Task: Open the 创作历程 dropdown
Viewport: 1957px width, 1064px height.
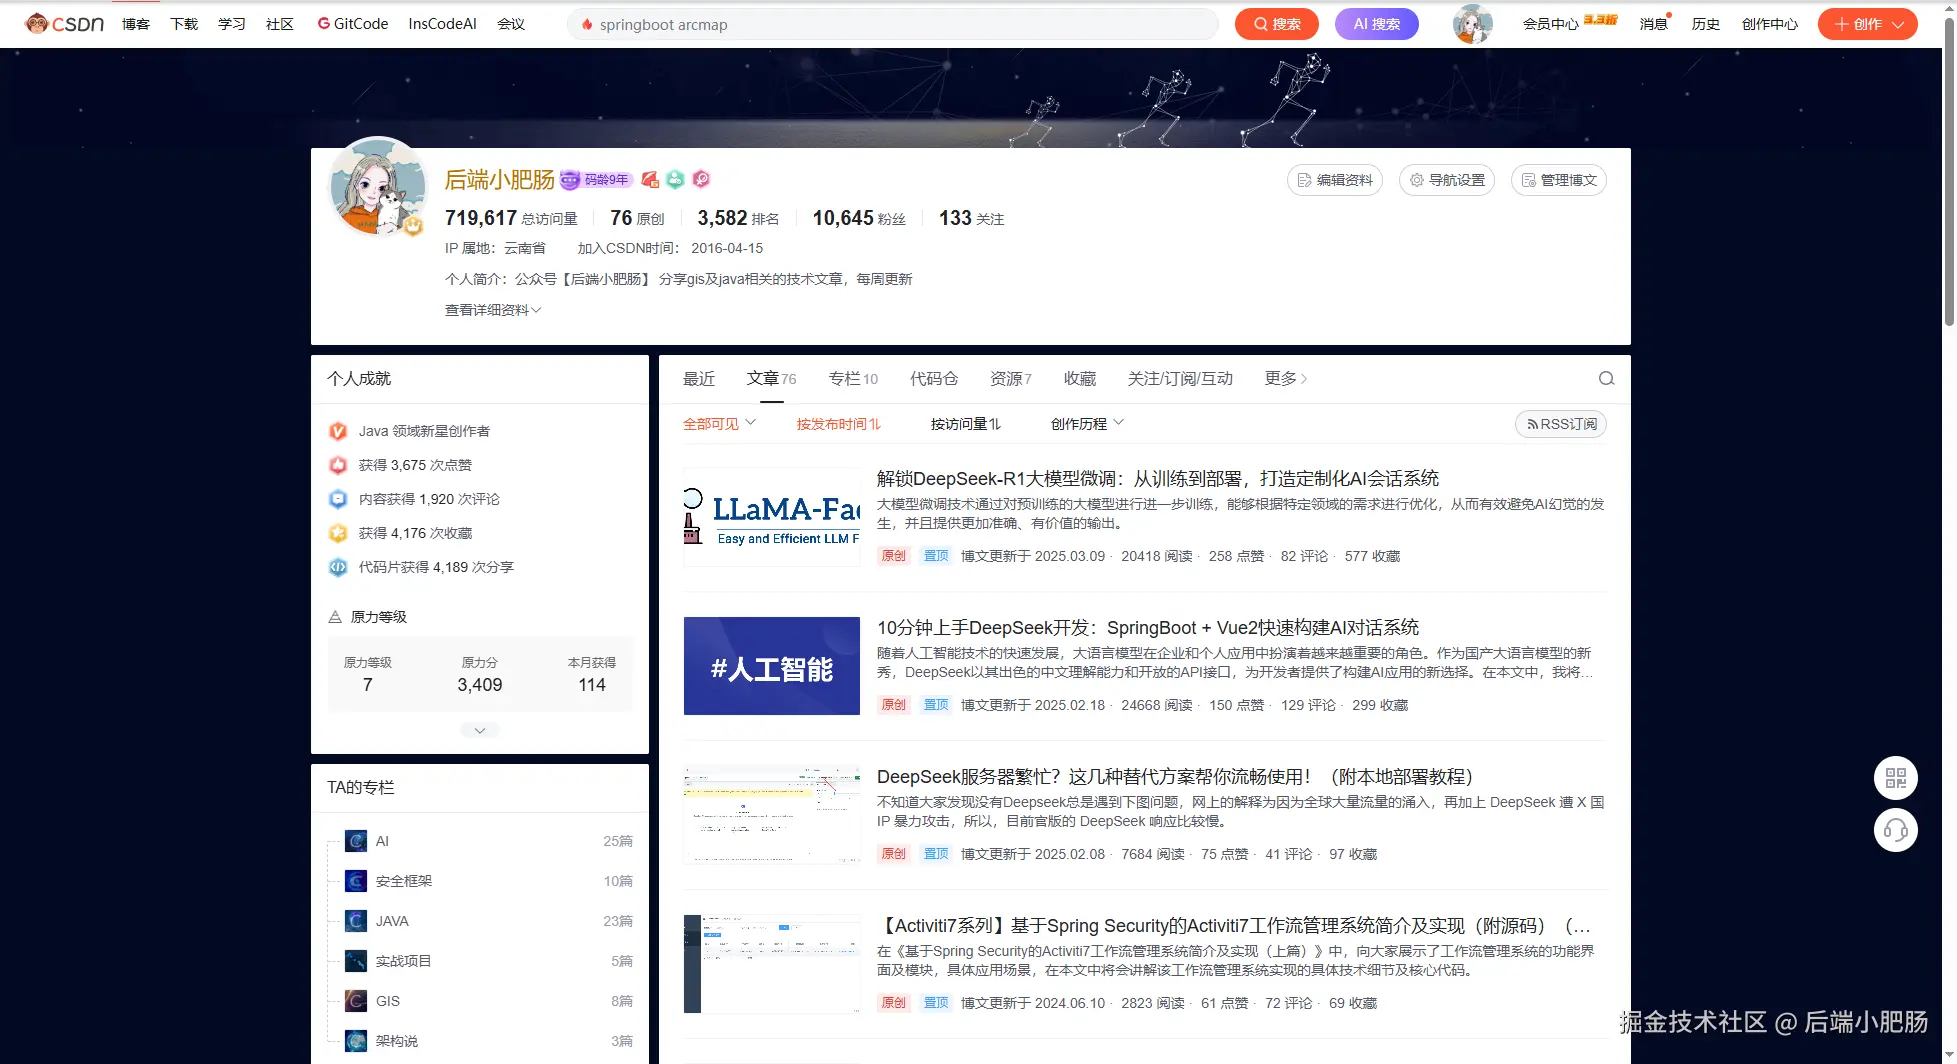Action: (x=1087, y=424)
